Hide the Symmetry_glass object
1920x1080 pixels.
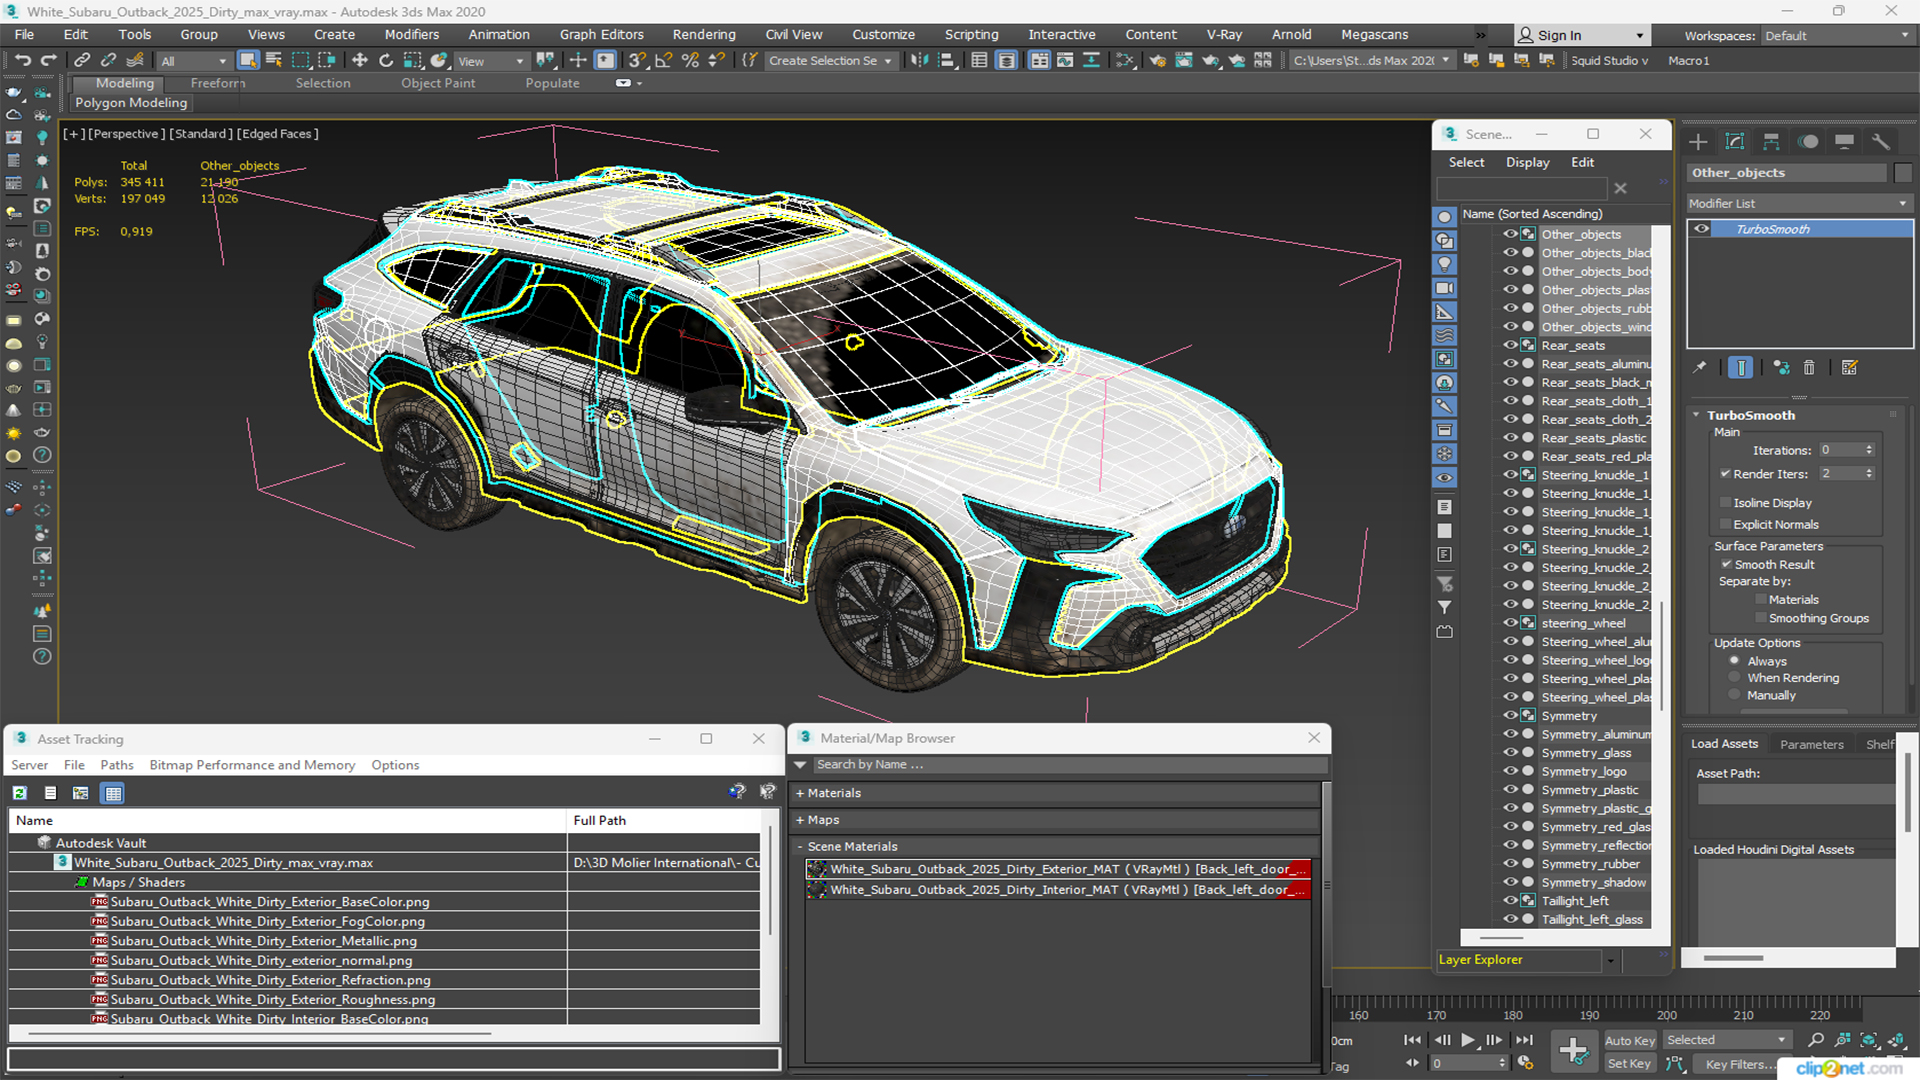coord(1510,753)
